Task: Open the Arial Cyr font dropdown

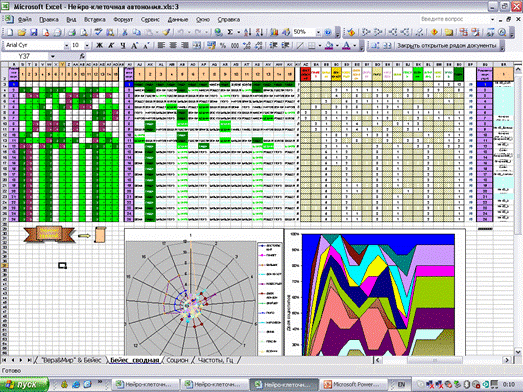Action: click(x=66, y=45)
